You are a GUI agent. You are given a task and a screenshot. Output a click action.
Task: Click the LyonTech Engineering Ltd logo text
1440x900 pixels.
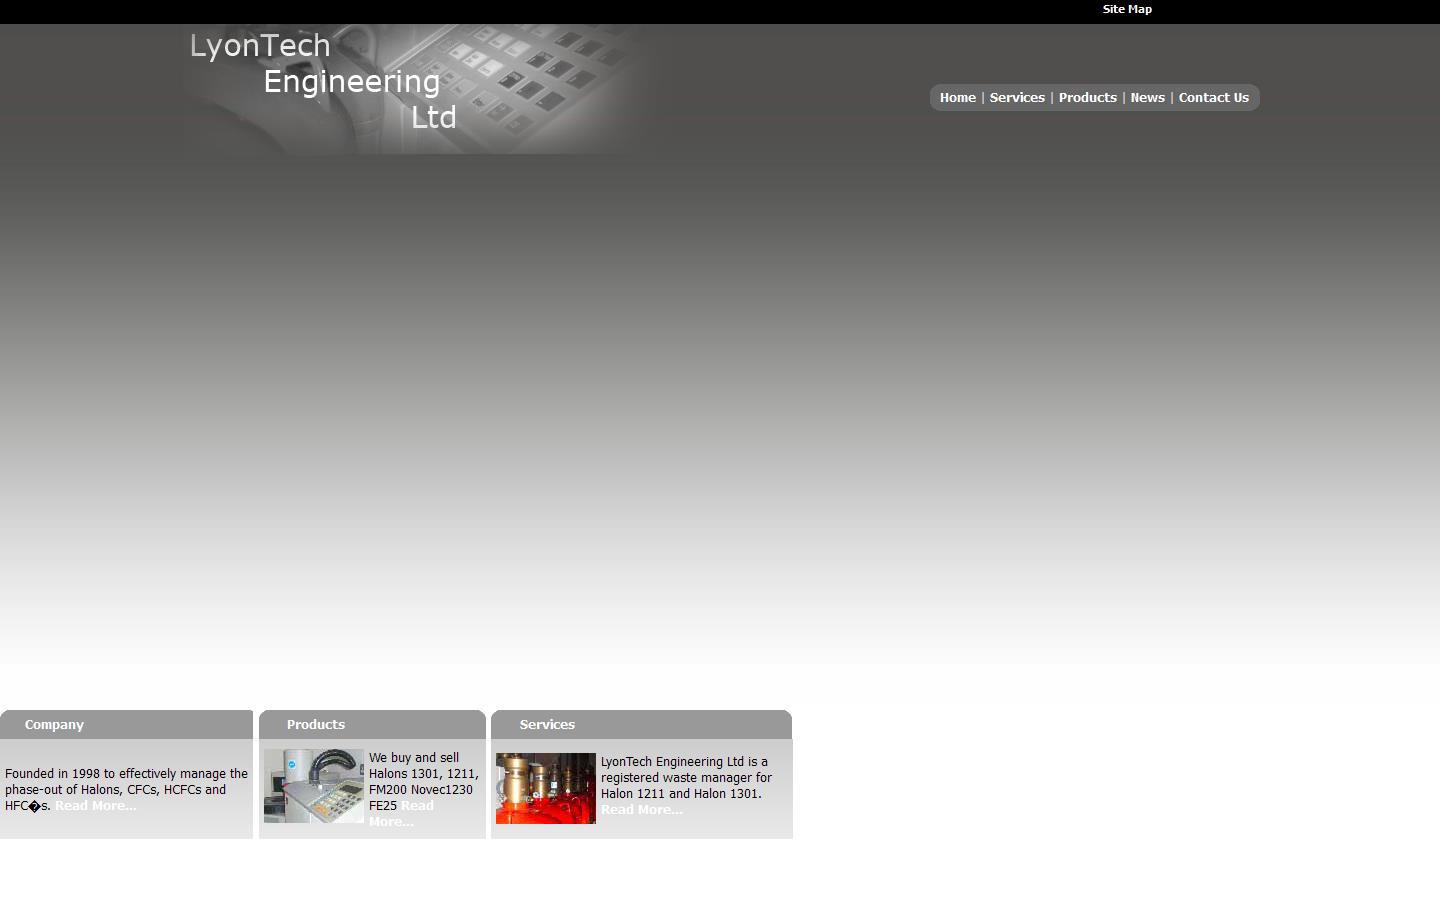click(x=323, y=81)
